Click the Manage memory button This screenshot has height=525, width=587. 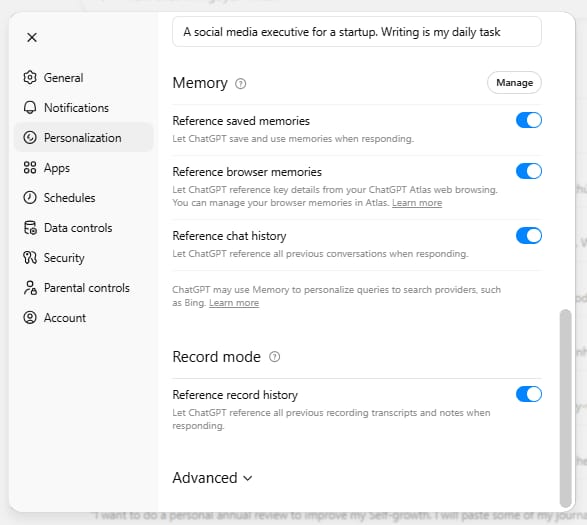tap(514, 82)
